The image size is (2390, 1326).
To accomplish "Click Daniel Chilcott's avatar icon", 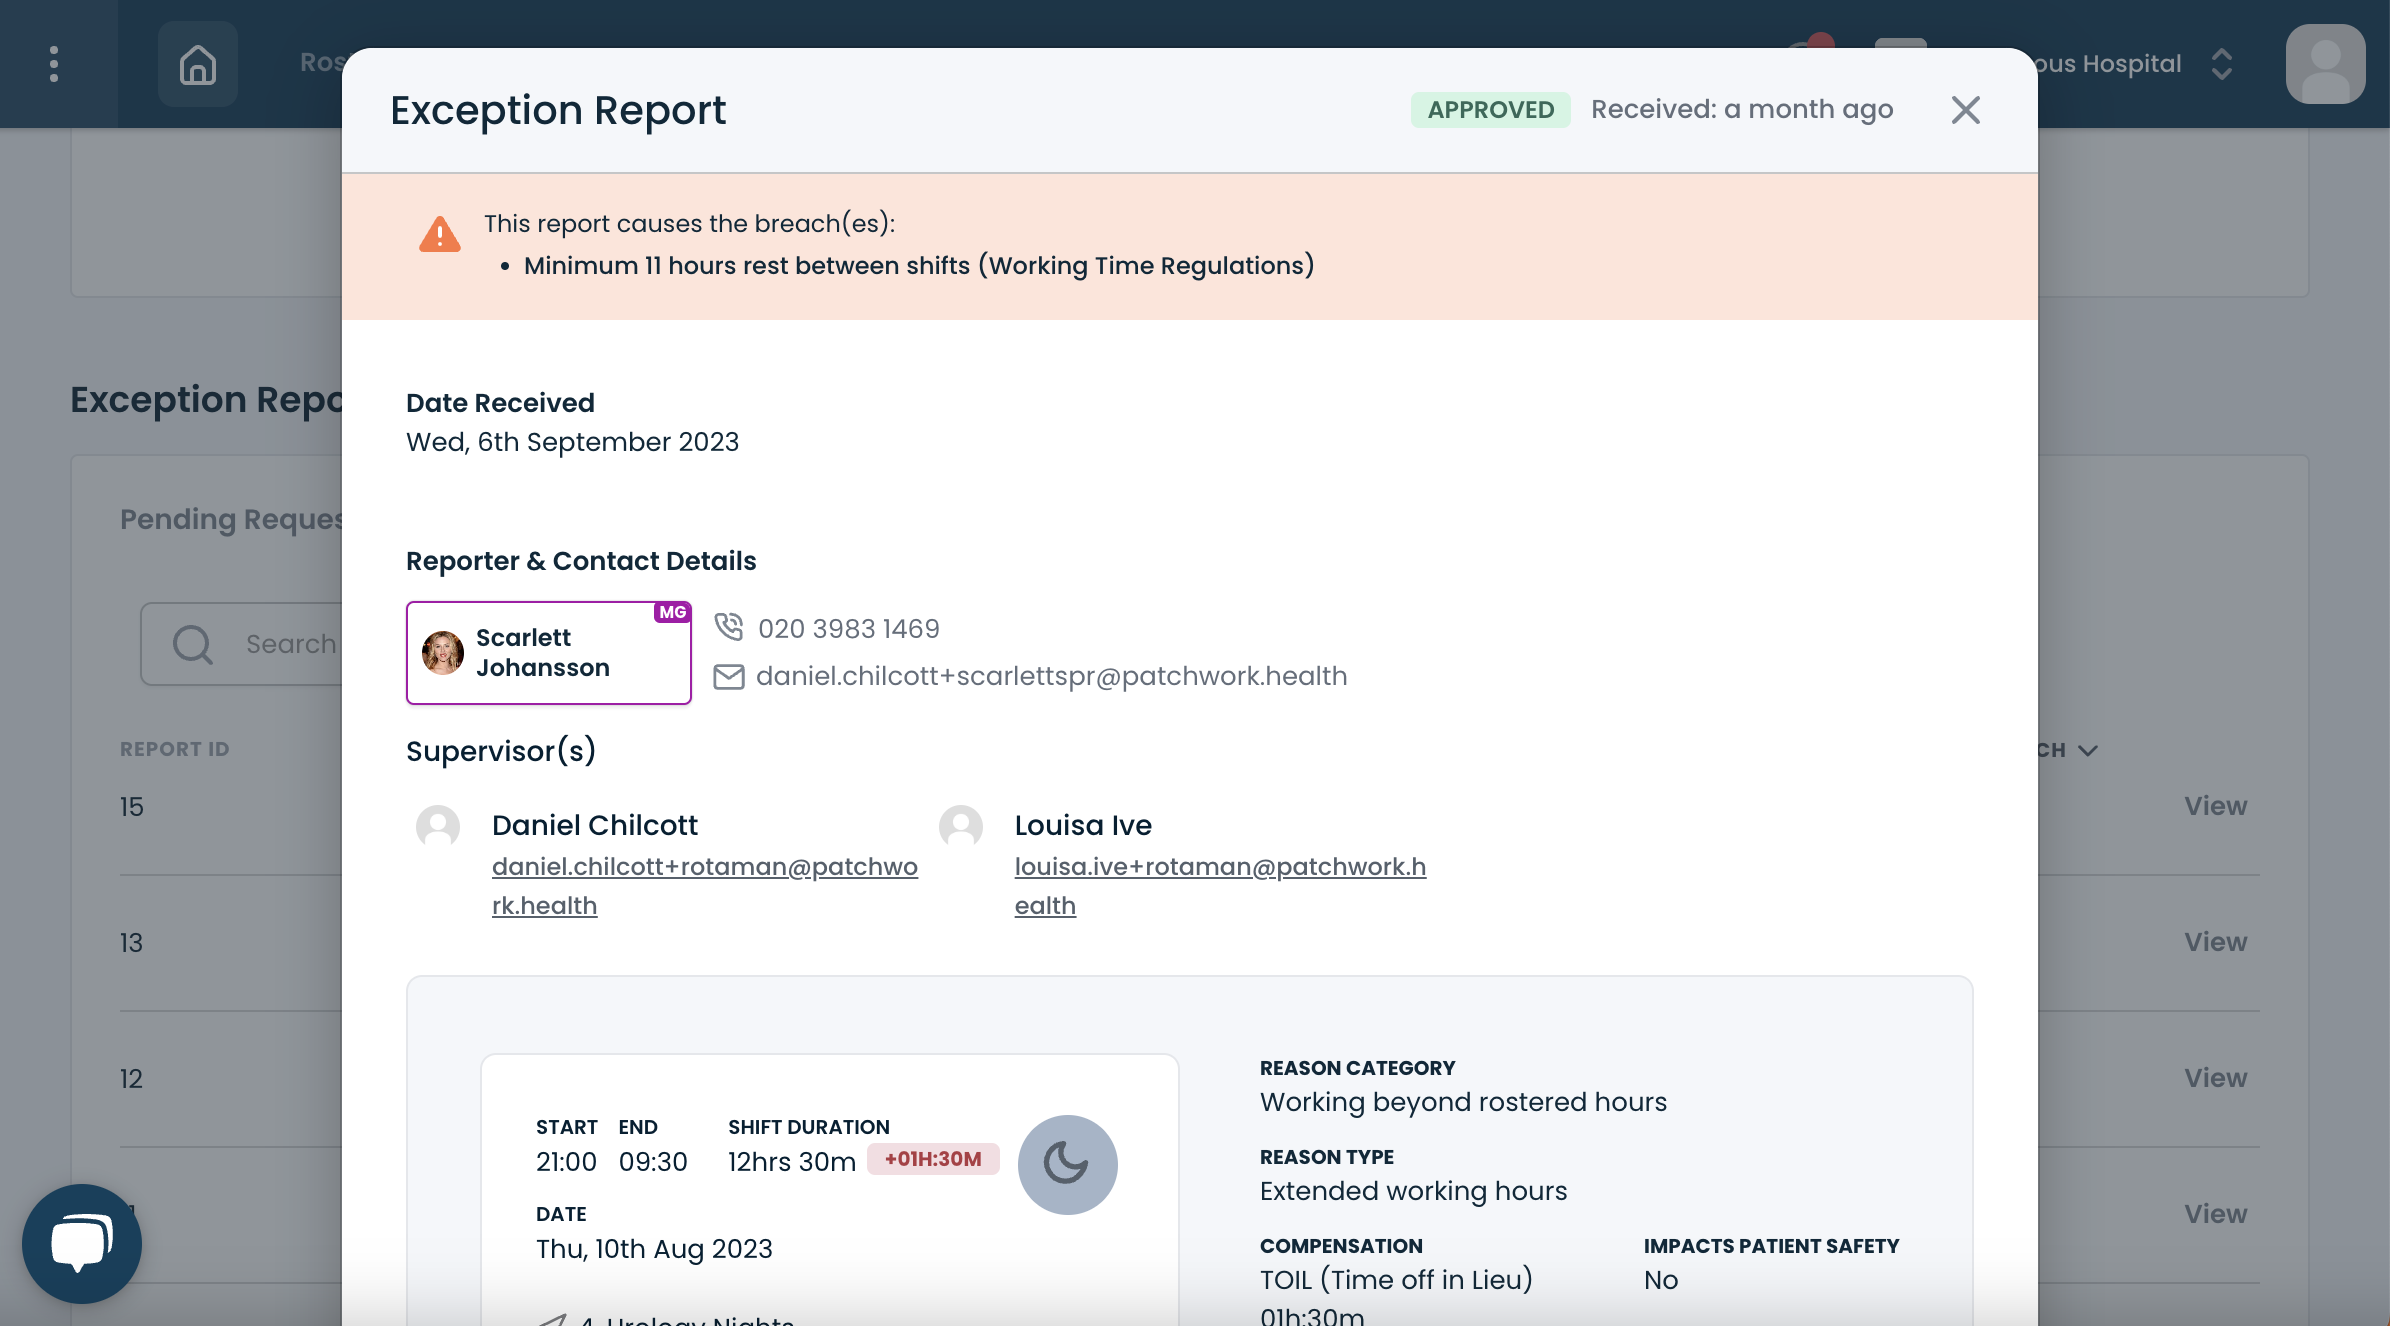I will coord(438,827).
